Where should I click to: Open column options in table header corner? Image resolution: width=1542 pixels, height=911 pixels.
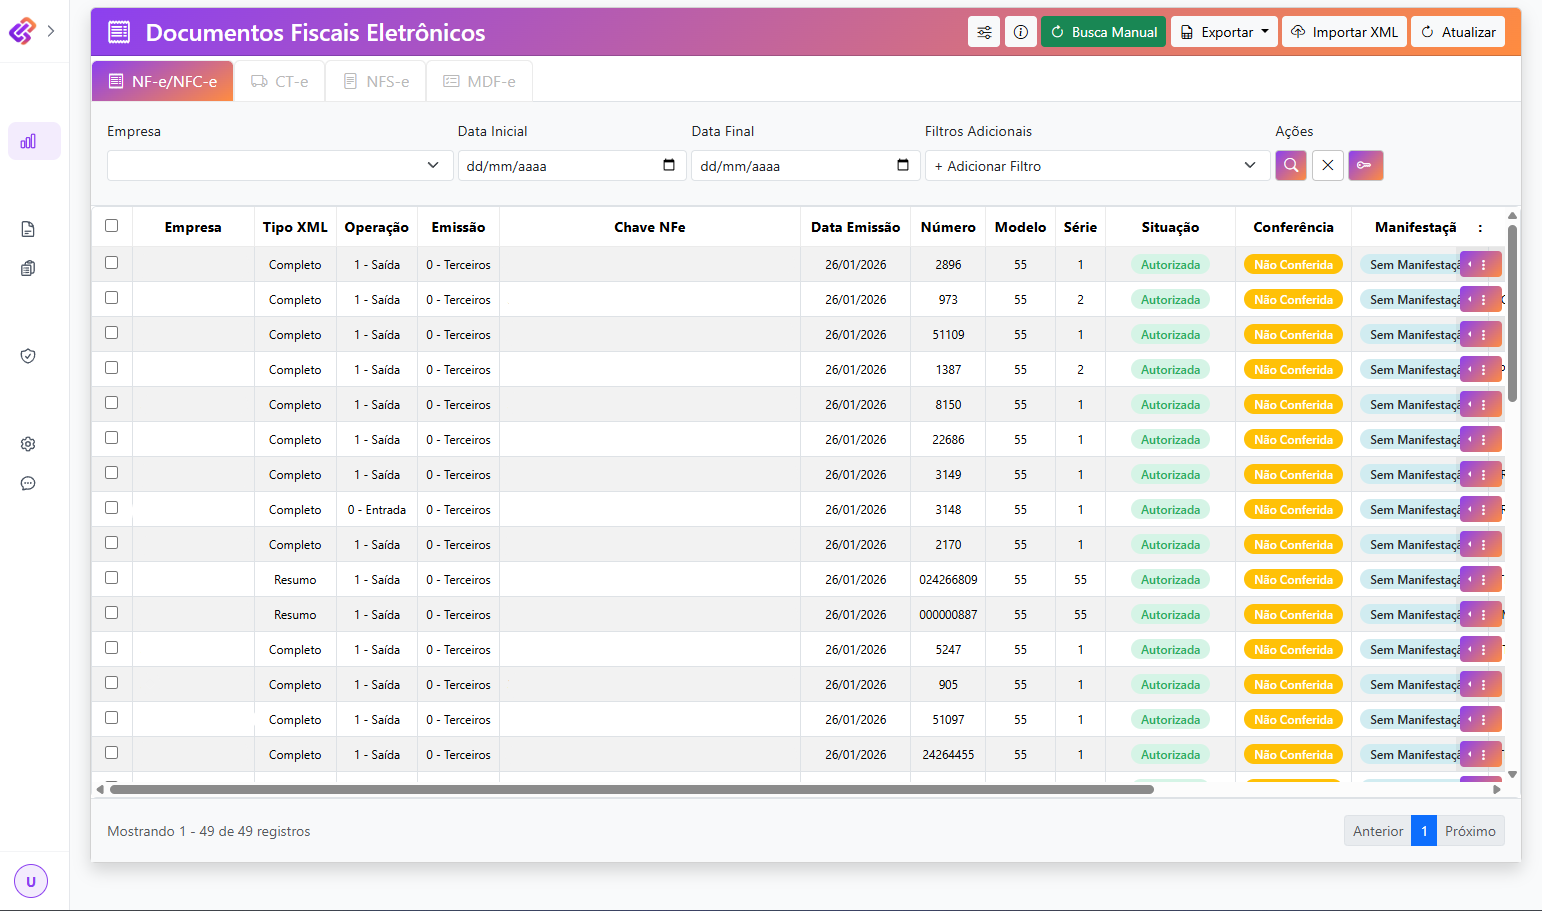(x=1480, y=228)
